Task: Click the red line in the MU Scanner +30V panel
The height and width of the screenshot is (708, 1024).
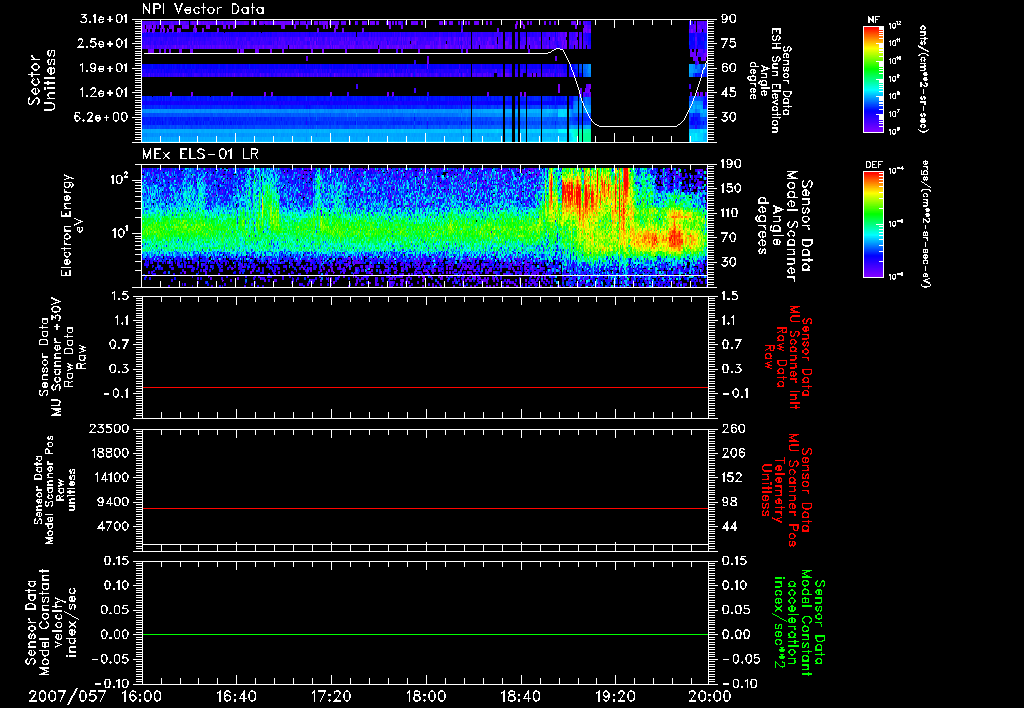Action: (x=425, y=387)
